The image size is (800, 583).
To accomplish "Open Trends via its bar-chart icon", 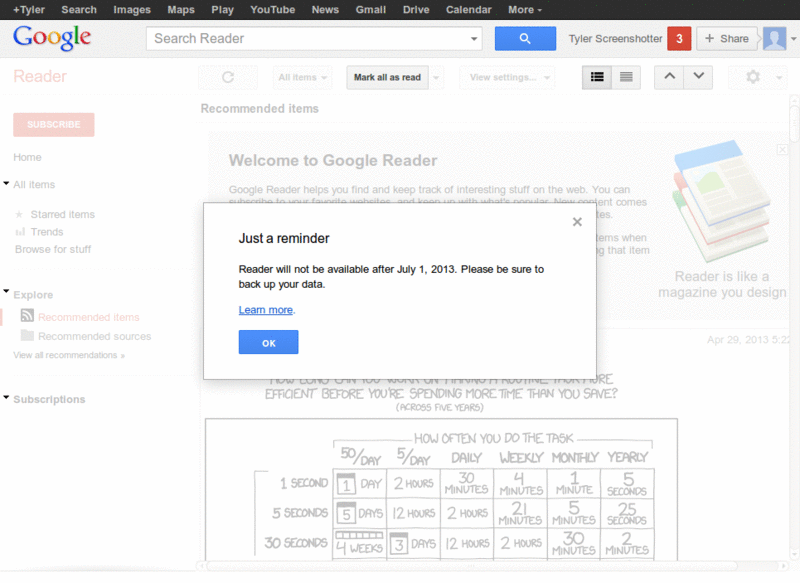I will (21, 232).
